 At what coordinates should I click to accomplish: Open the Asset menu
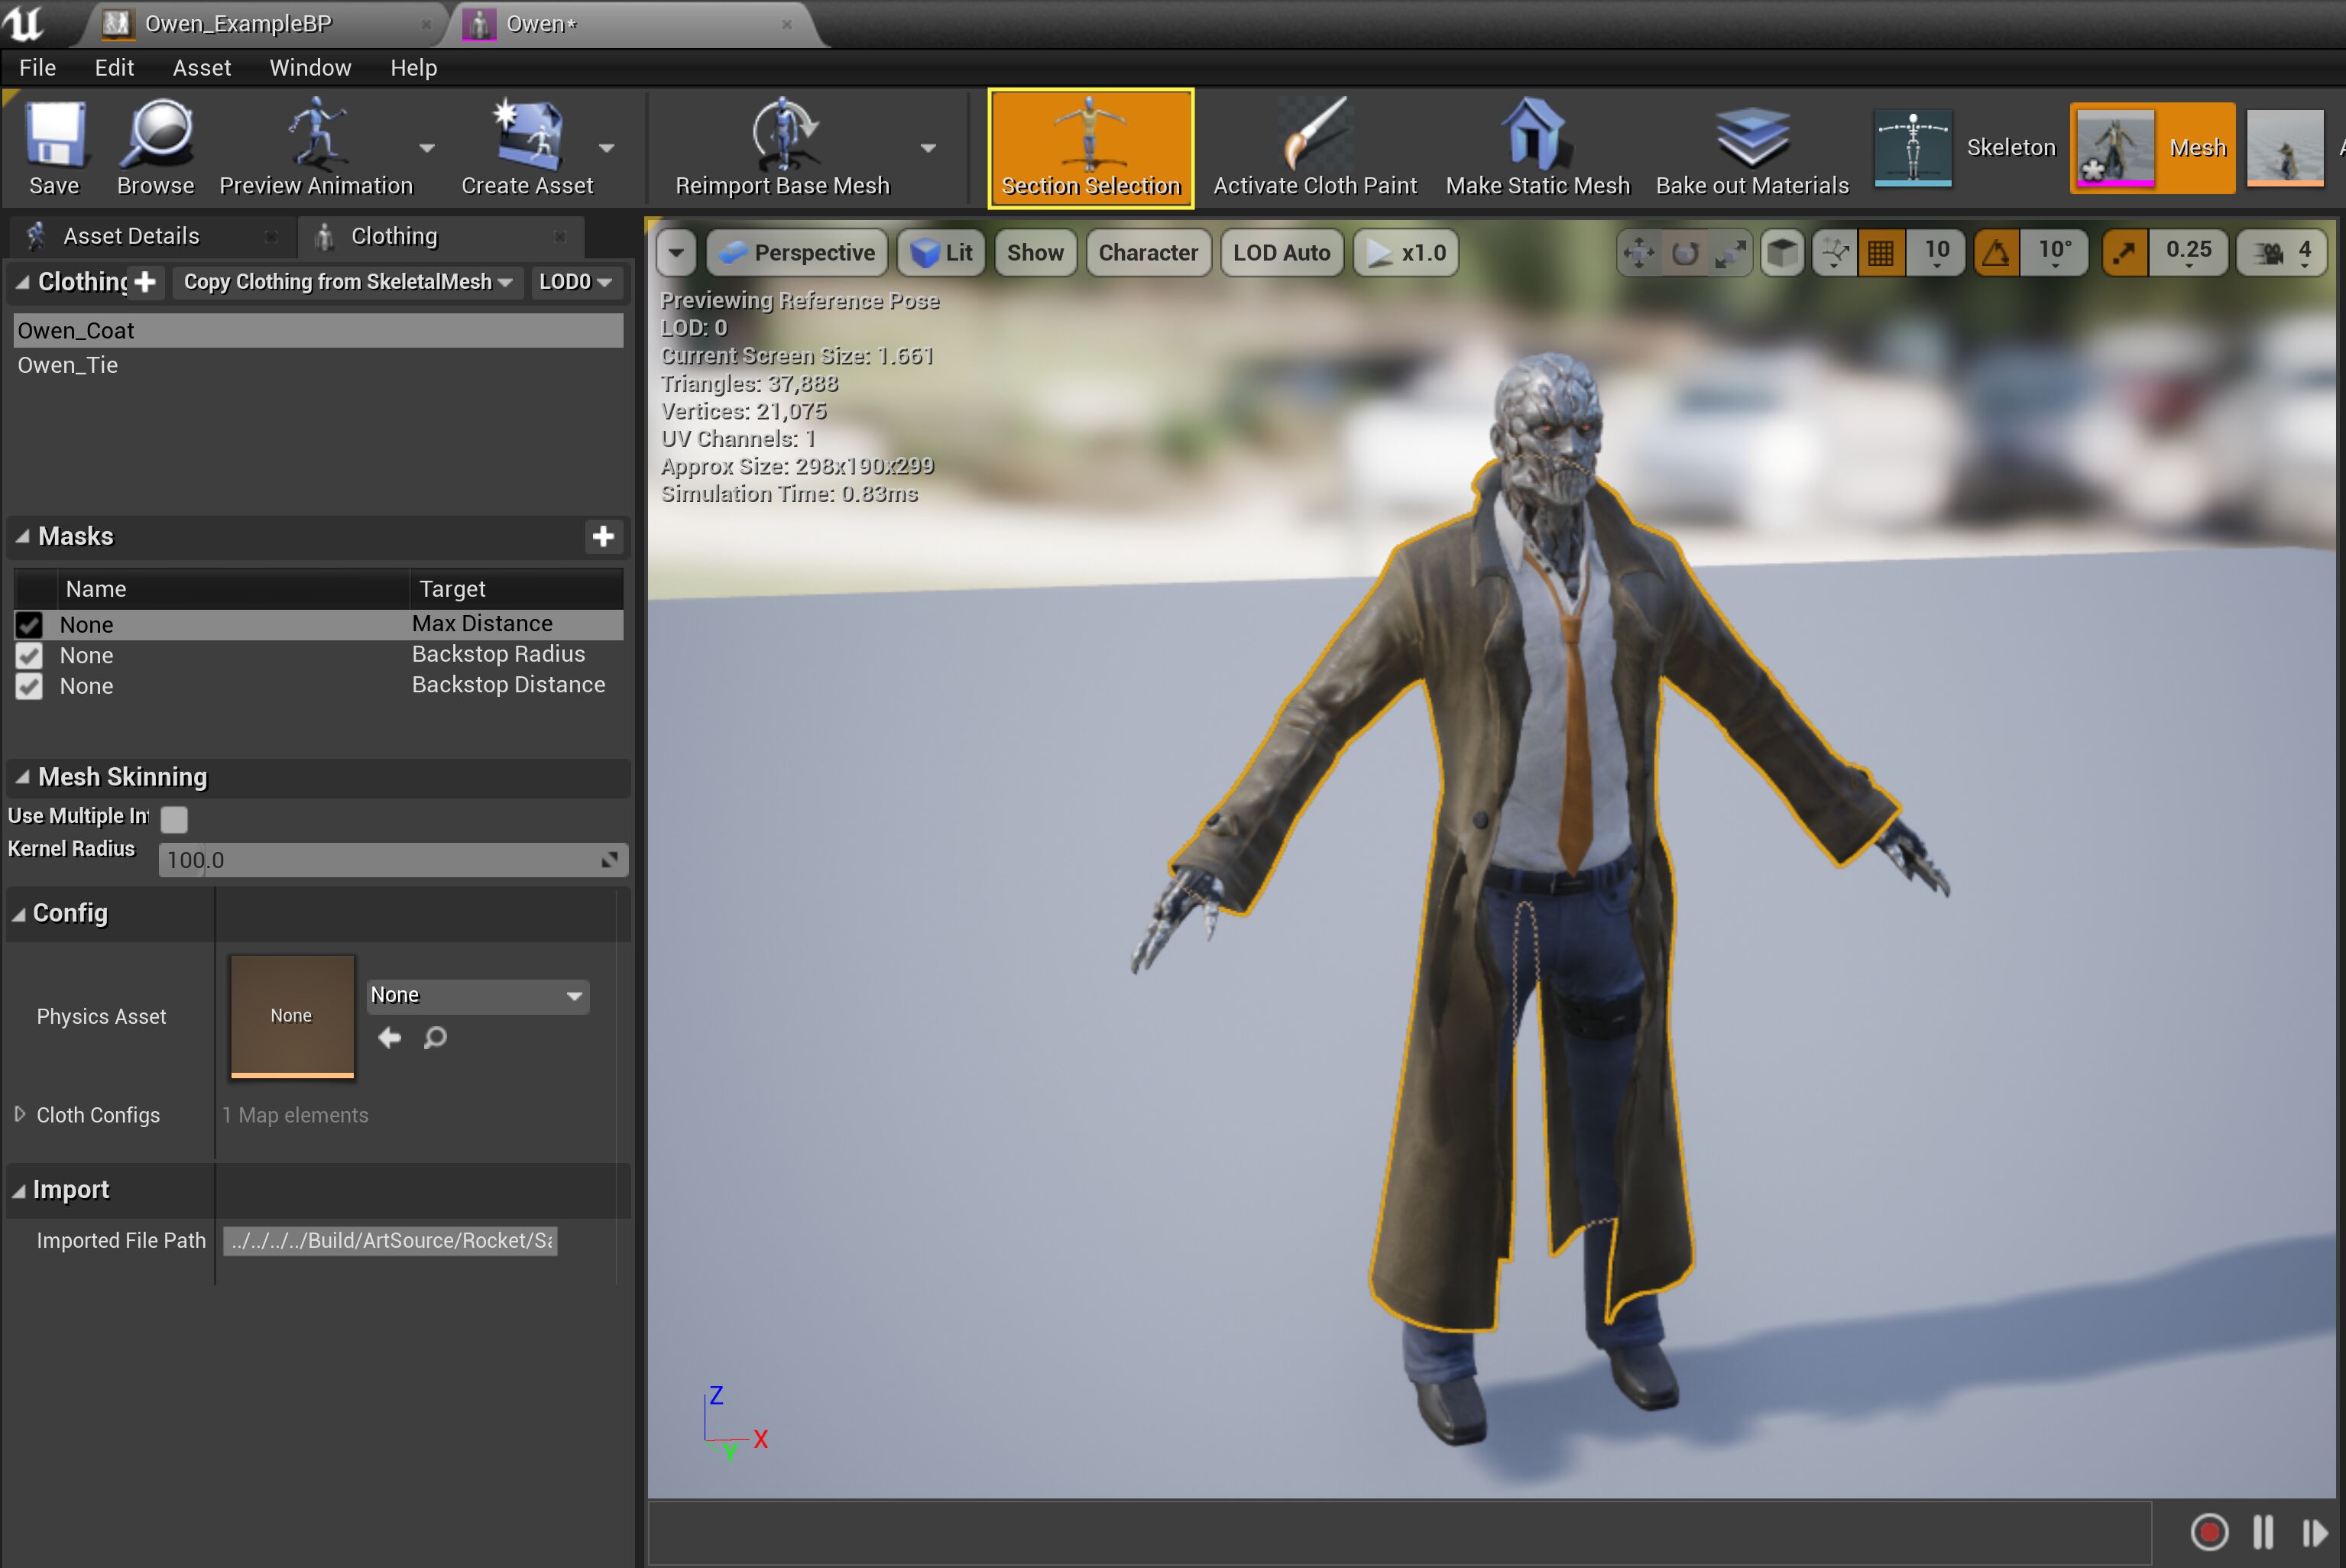(x=201, y=68)
